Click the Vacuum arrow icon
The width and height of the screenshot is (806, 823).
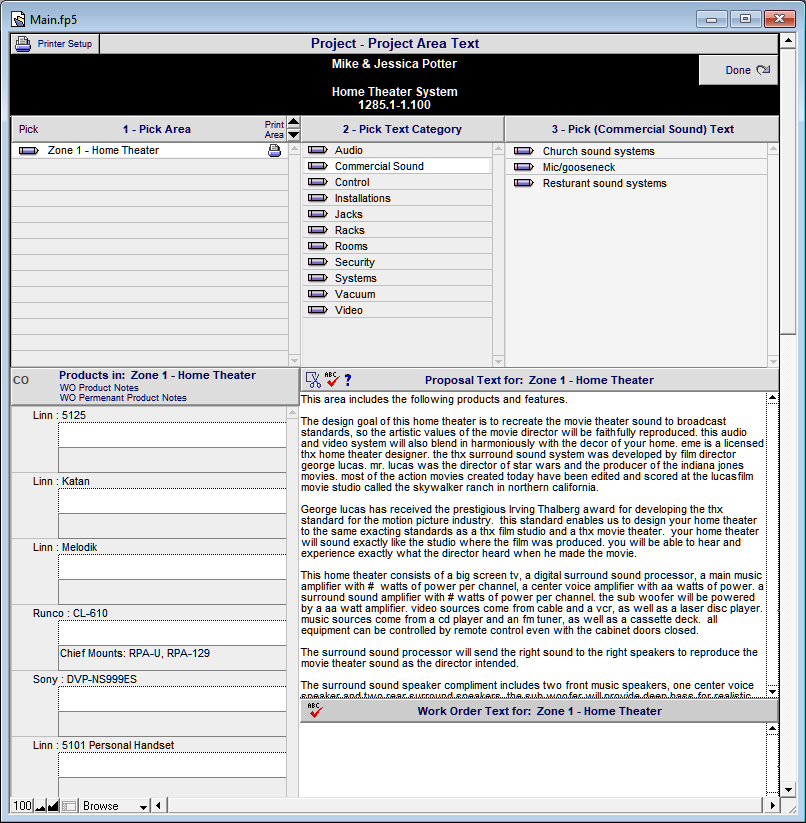click(317, 294)
